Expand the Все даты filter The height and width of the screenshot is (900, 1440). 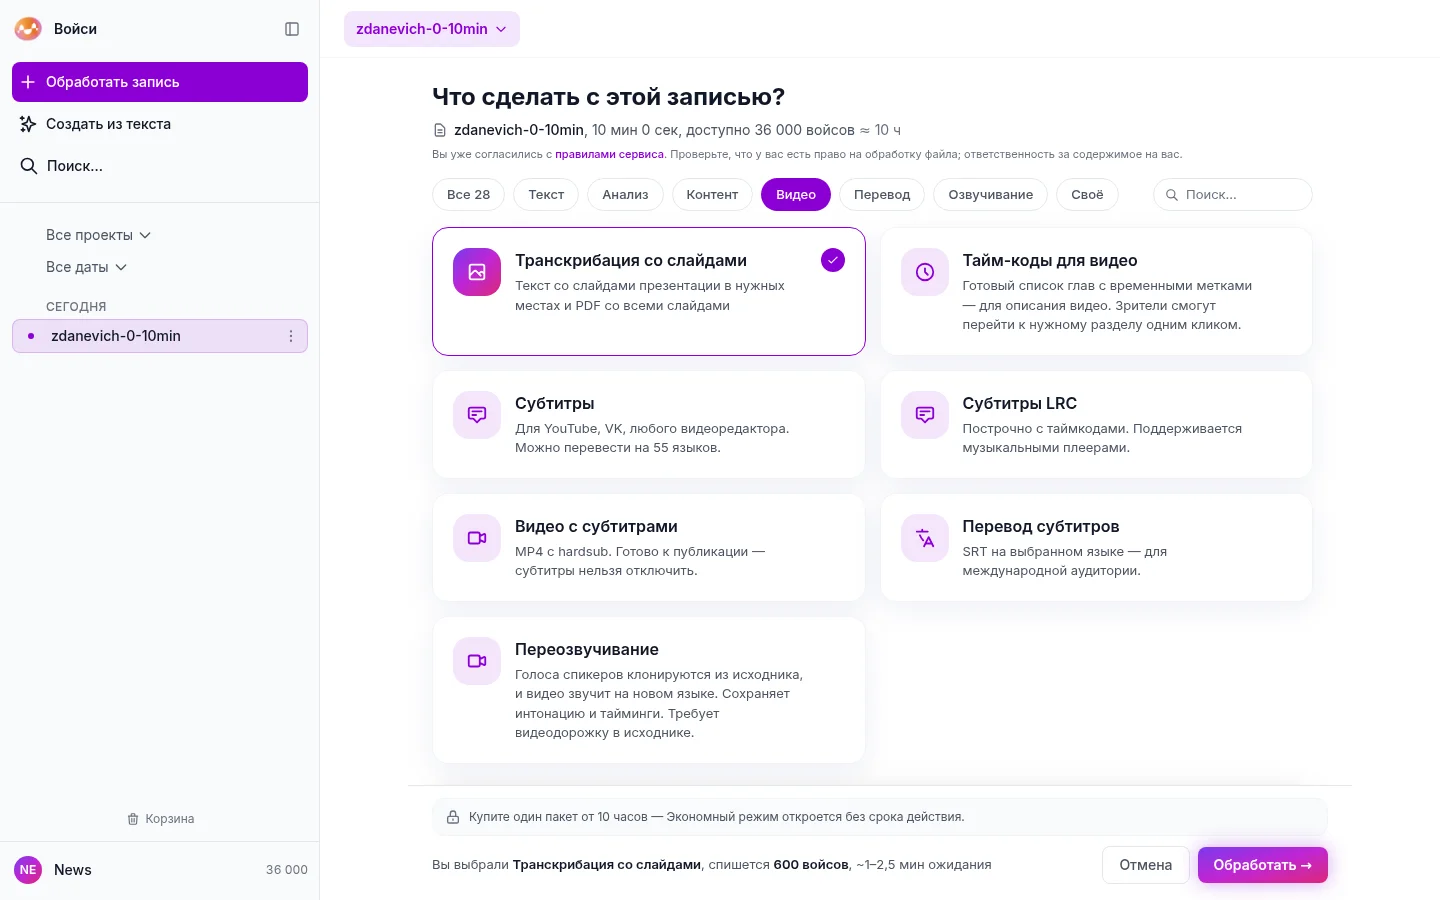coord(86,267)
